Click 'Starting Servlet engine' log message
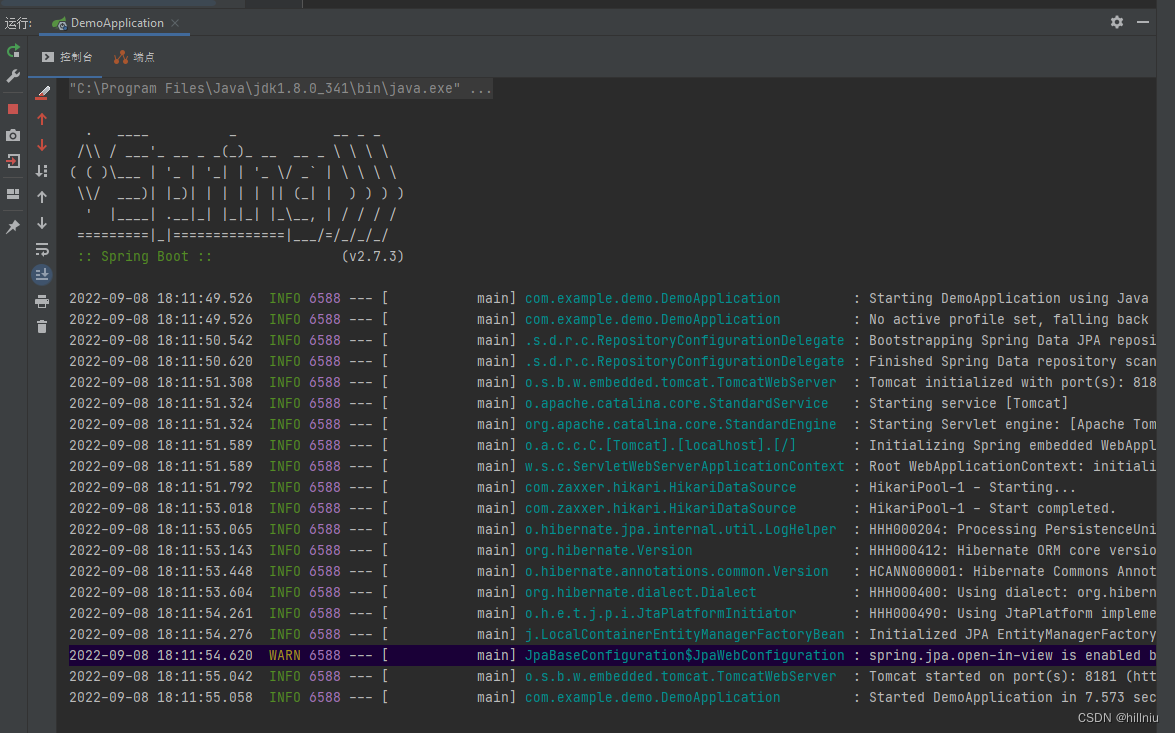The height and width of the screenshot is (733, 1175). 1012,424
